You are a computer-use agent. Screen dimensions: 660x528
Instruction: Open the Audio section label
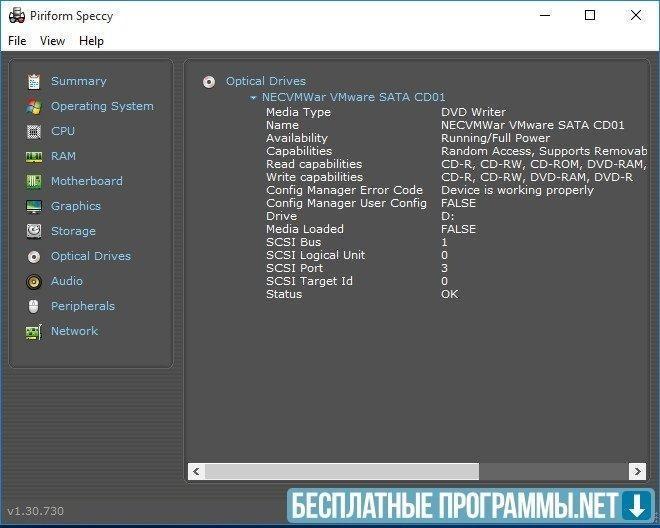(x=67, y=281)
